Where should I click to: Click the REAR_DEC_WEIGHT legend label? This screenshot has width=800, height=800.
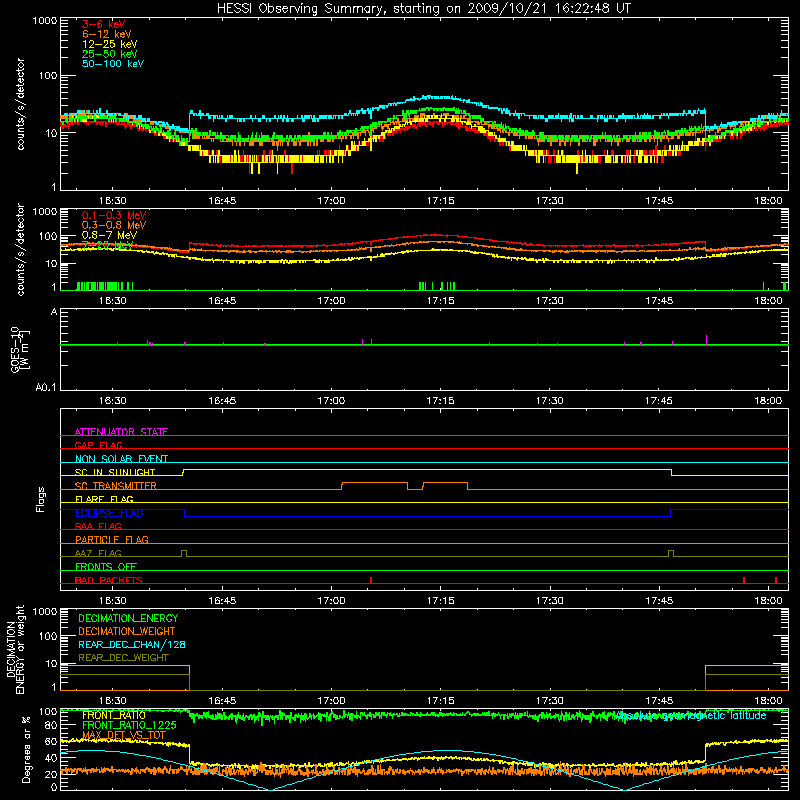pos(123,658)
